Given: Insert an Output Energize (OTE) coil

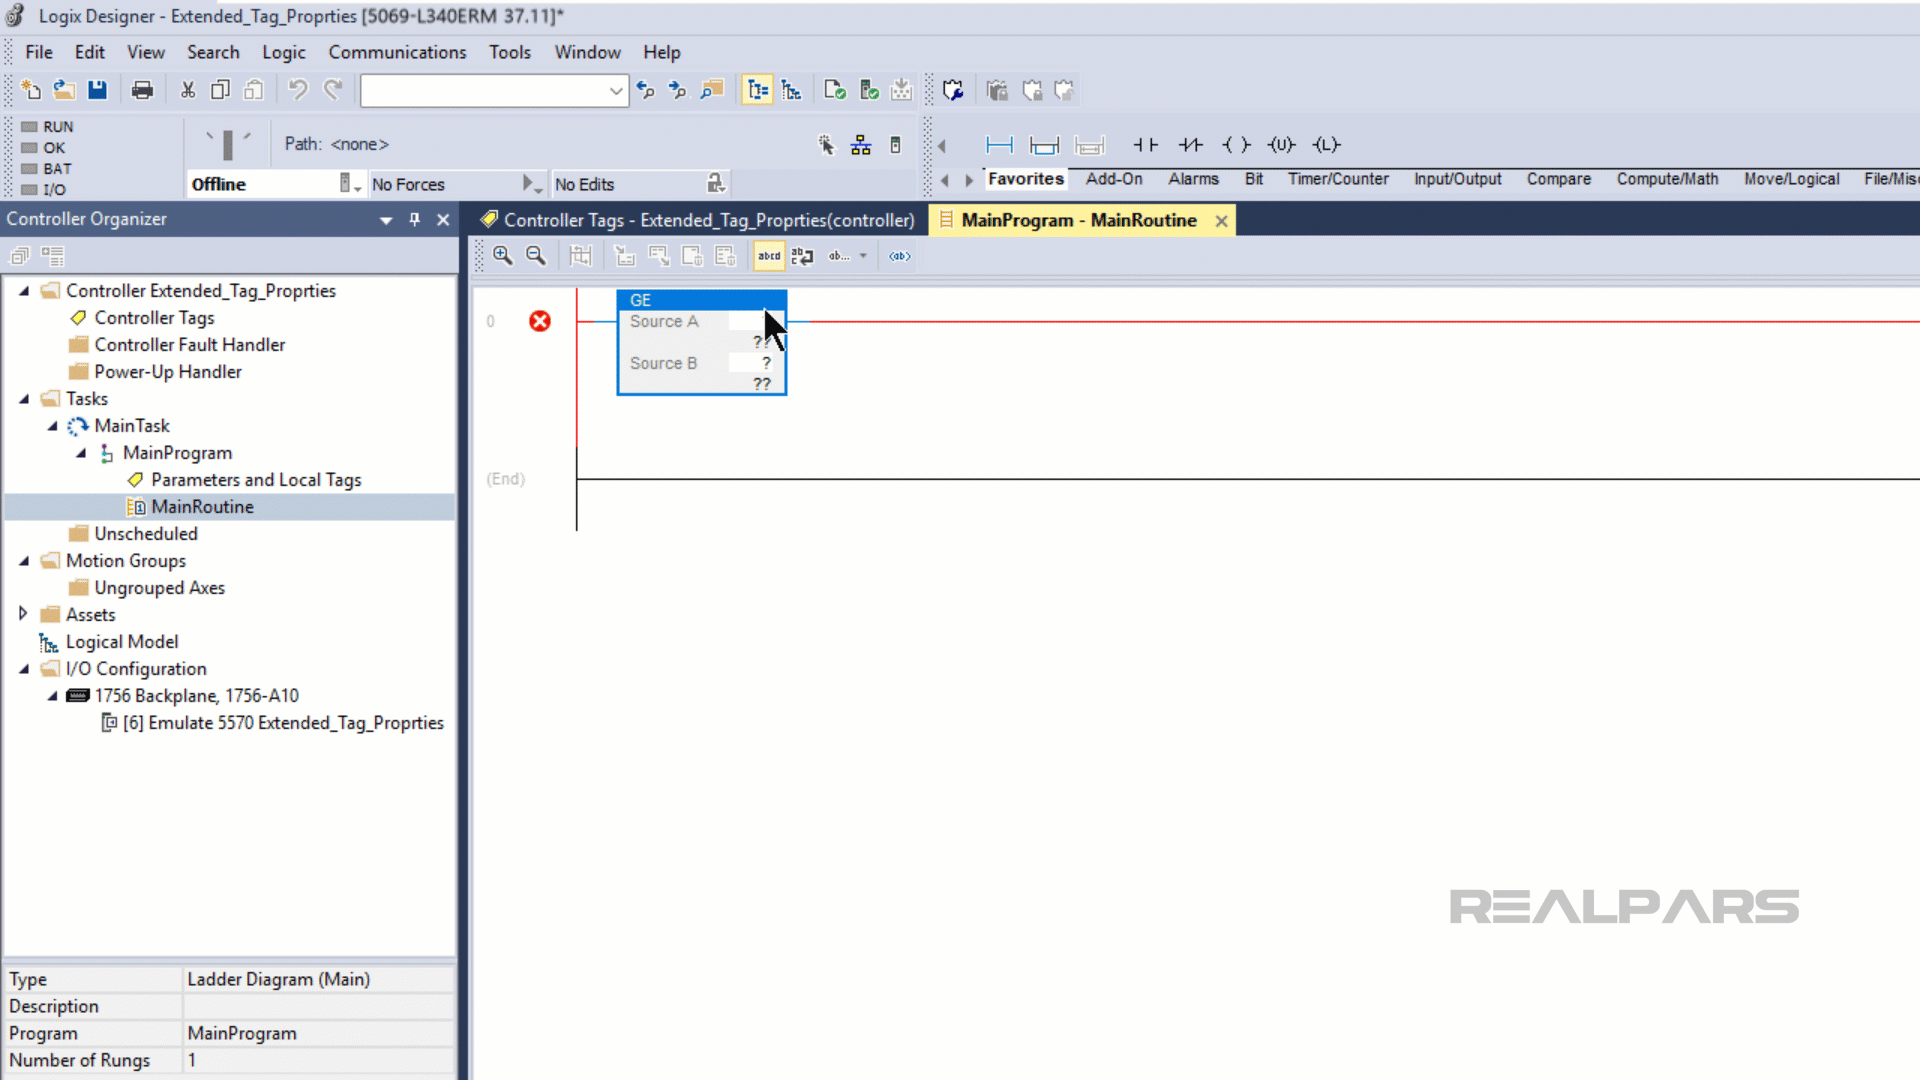Looking at the screenshot, I should [x=1236, y=145].
